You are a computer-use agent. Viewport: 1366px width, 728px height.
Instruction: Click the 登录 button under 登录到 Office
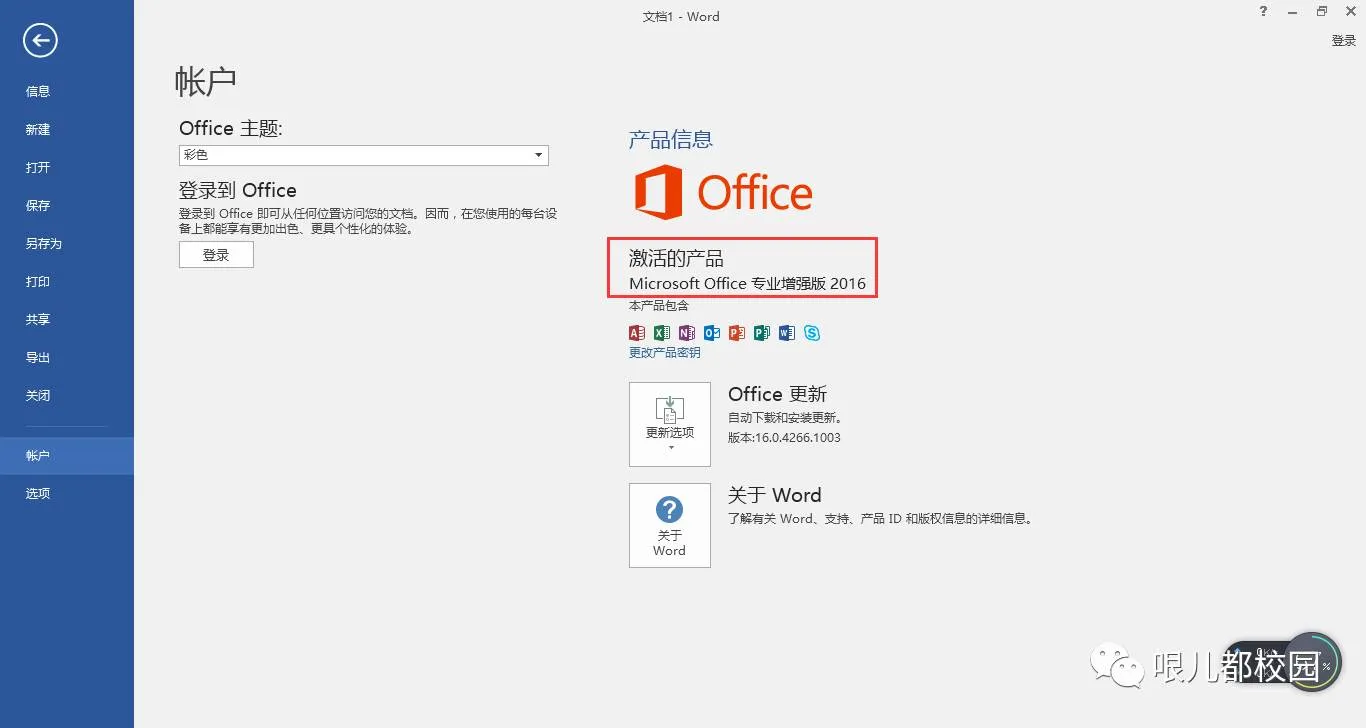[216, 255]
